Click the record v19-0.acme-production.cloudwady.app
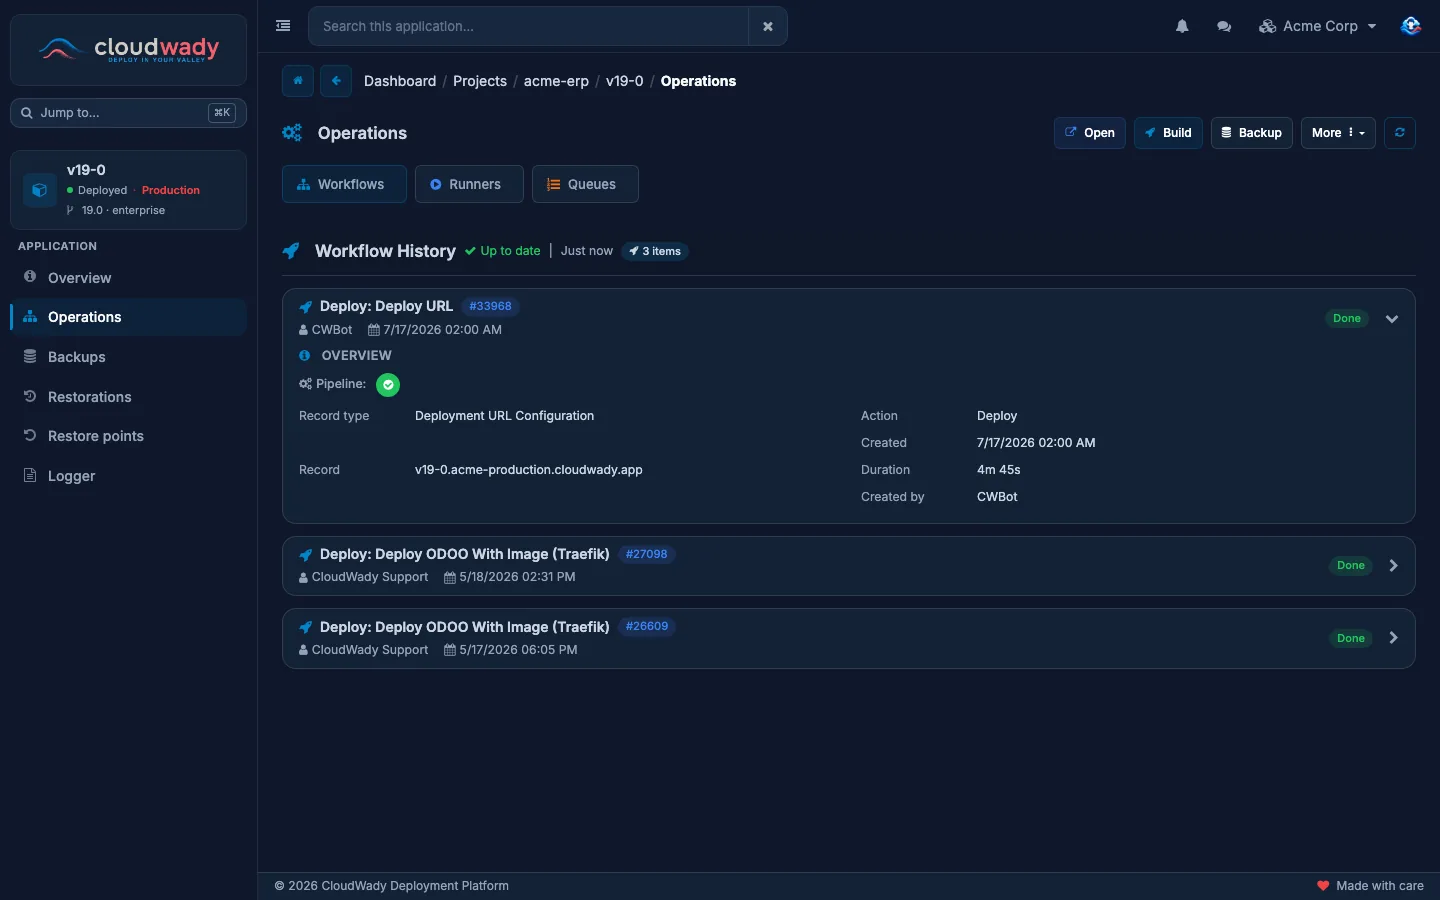 (529, 470)
